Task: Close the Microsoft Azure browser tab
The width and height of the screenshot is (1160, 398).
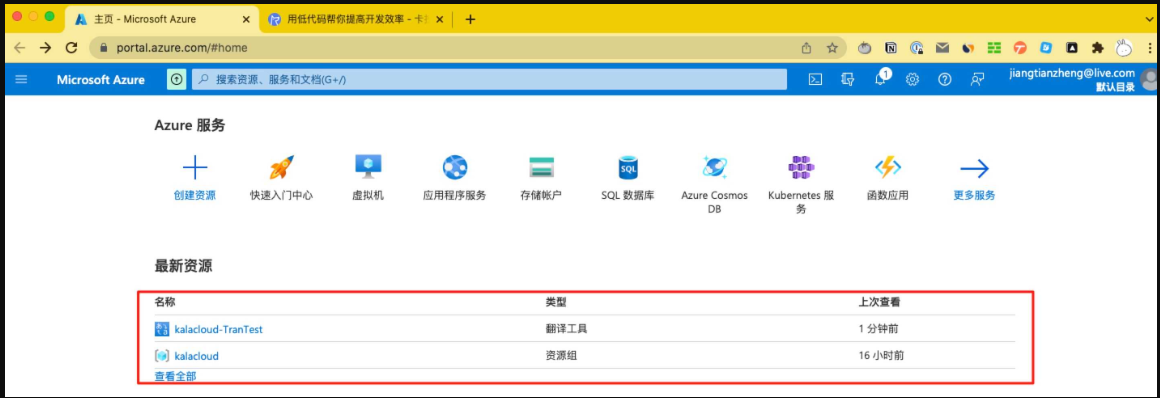Action: tap(246, 19)
